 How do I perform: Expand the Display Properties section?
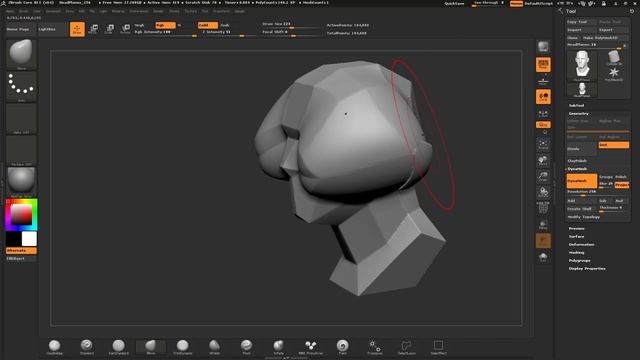tap(587, 269)
